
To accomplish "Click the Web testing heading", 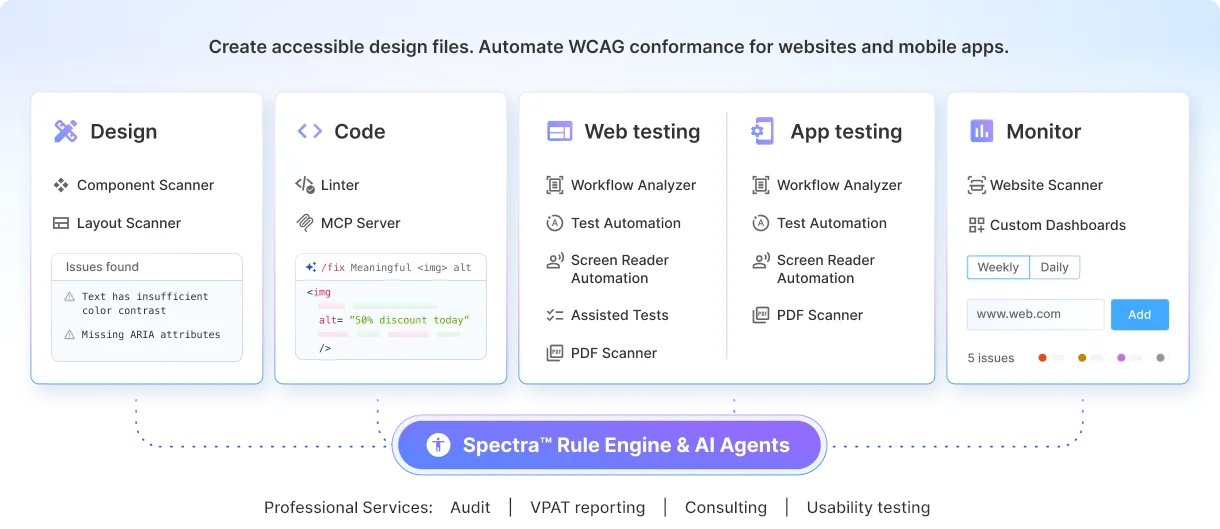I will click(x=642, y=131).
